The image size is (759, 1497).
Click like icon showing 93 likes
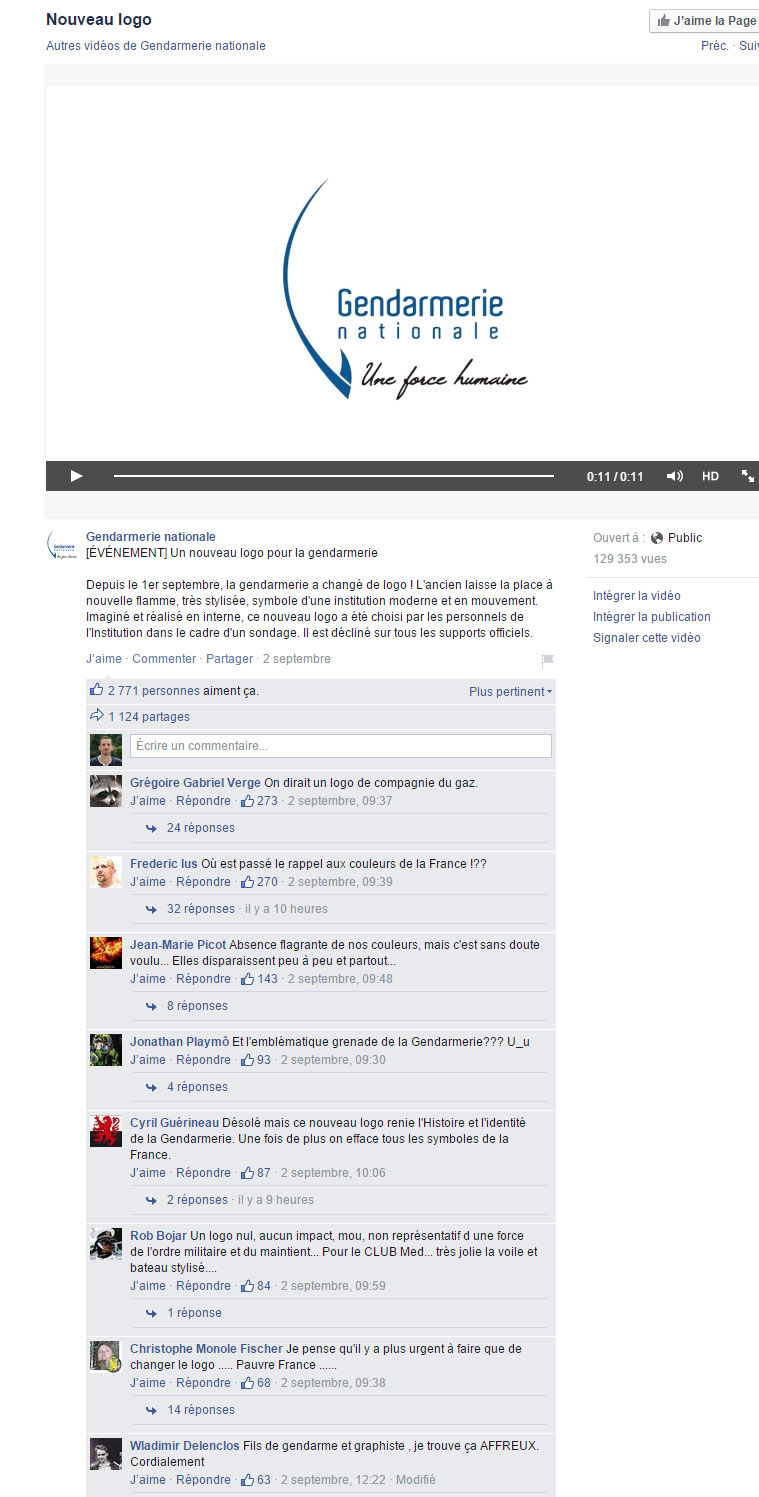tap(247, 1059)
